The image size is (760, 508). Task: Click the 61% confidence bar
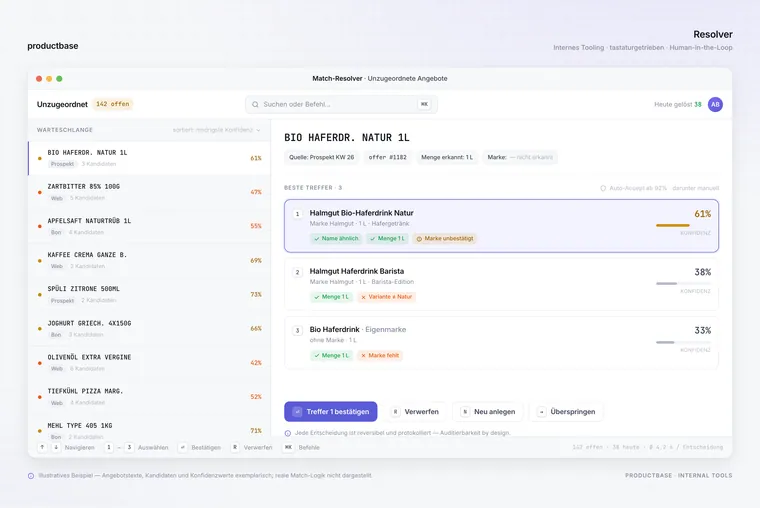pyautogui.click(x=672, y=225)
